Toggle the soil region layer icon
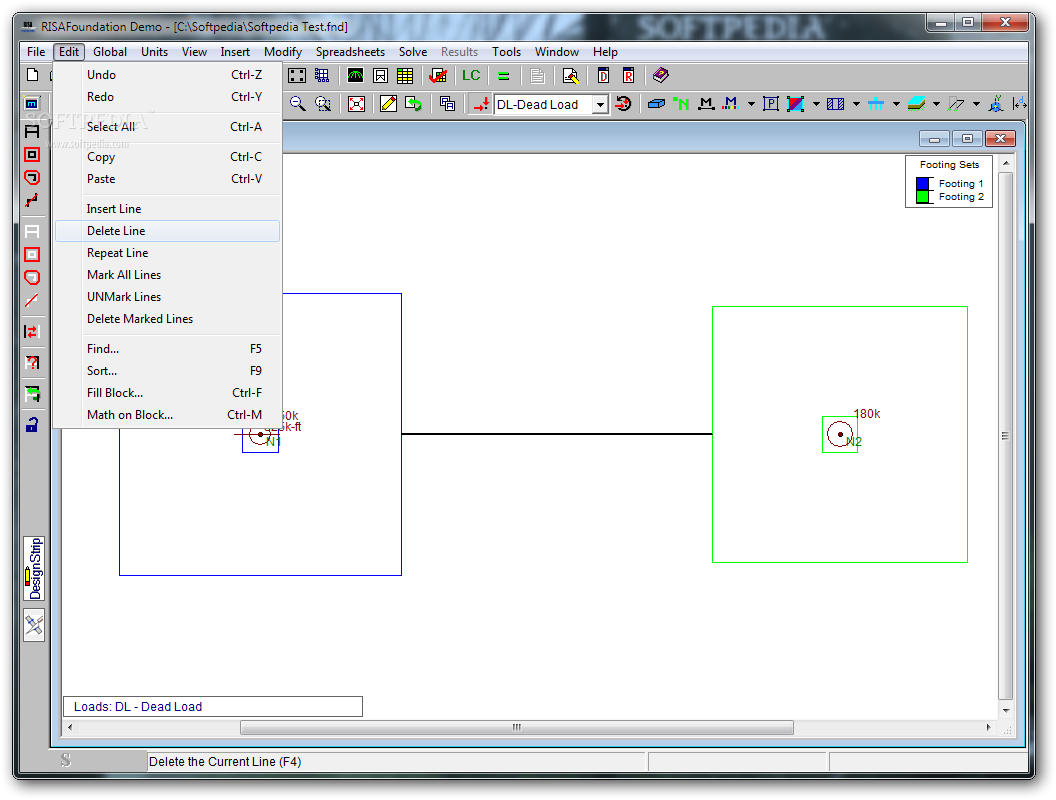1056x800 pixels. 916,104
